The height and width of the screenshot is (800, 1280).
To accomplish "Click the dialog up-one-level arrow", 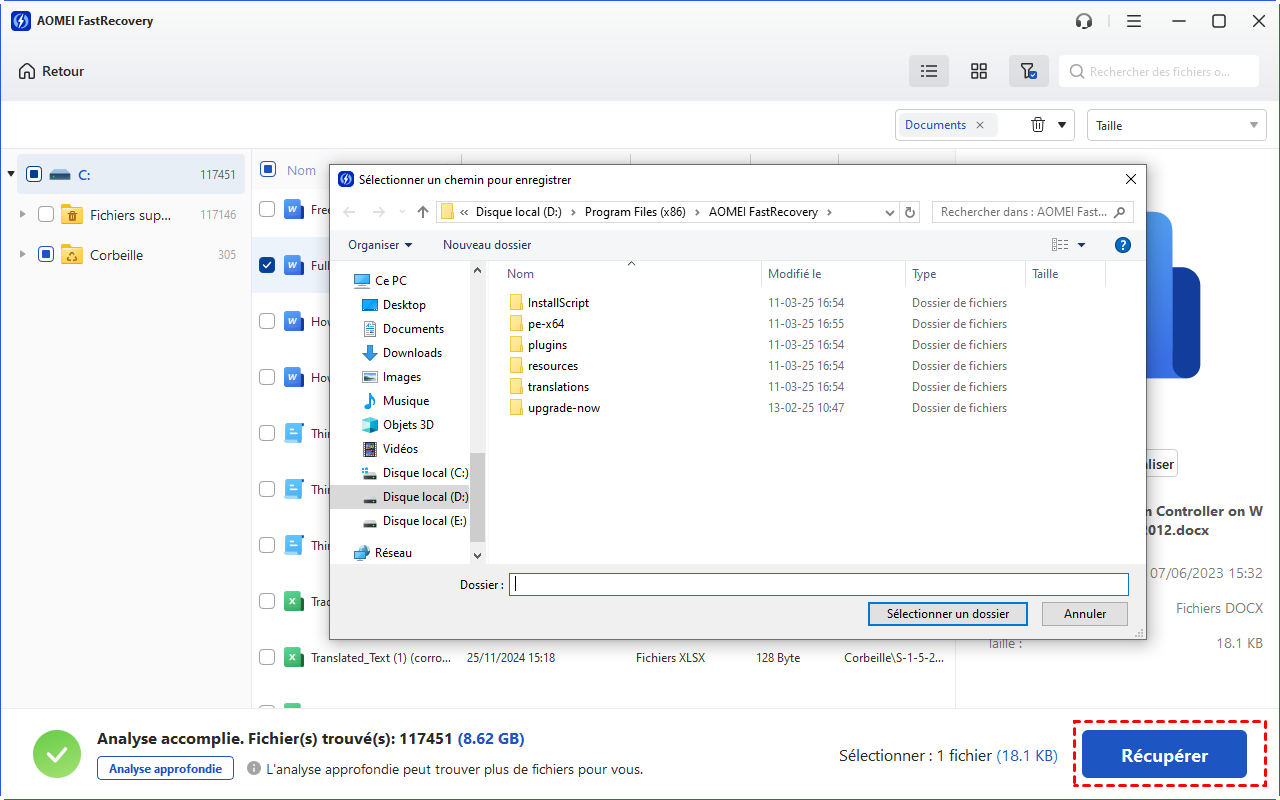I will [423, 212].
